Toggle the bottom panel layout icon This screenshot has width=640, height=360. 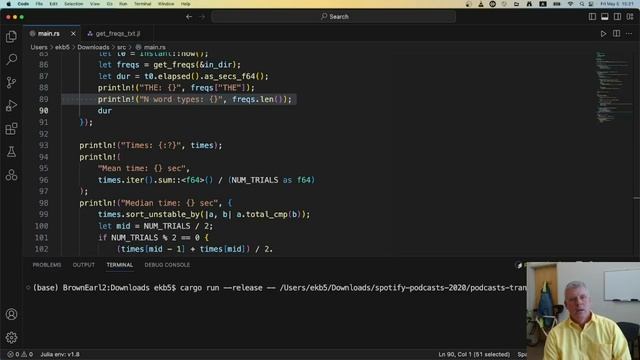(604, 17)
